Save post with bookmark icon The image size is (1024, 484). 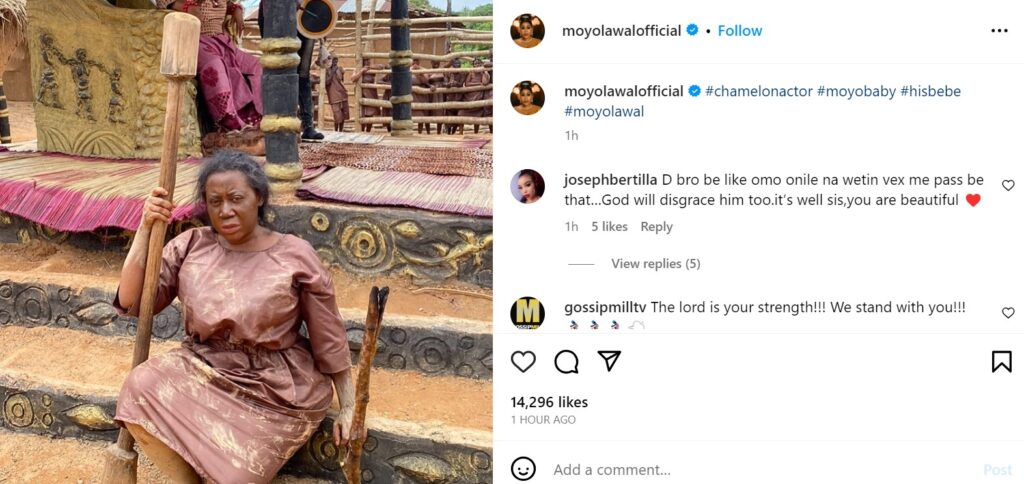(x=1001, y=362)
